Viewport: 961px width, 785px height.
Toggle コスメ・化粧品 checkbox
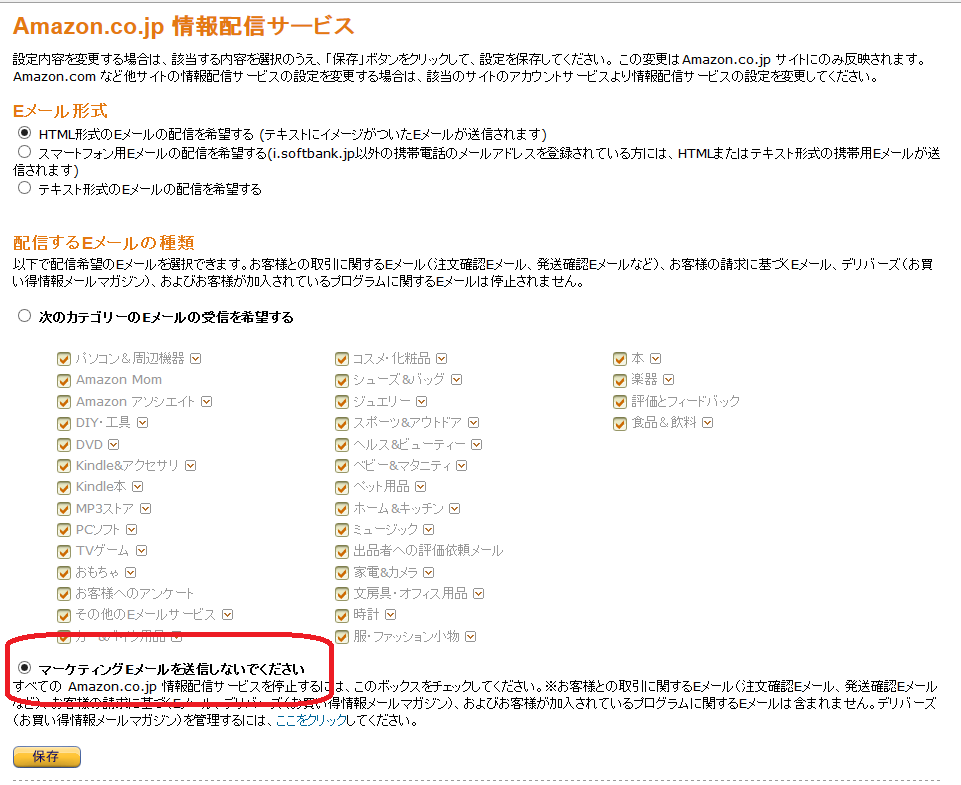342,359
